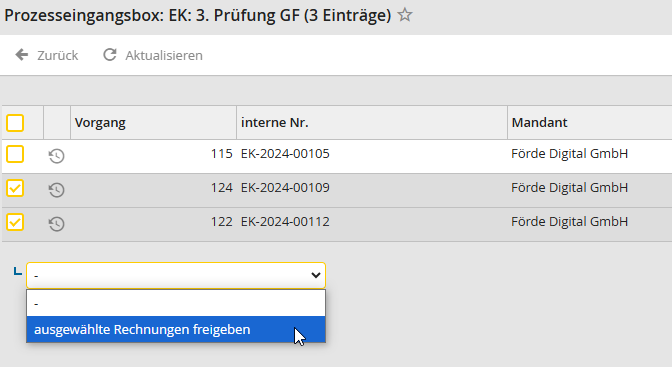The width and height of the screenshot is (672, 367).
Task: Click the Aktualisieren button label
Action: click(164, 55)
